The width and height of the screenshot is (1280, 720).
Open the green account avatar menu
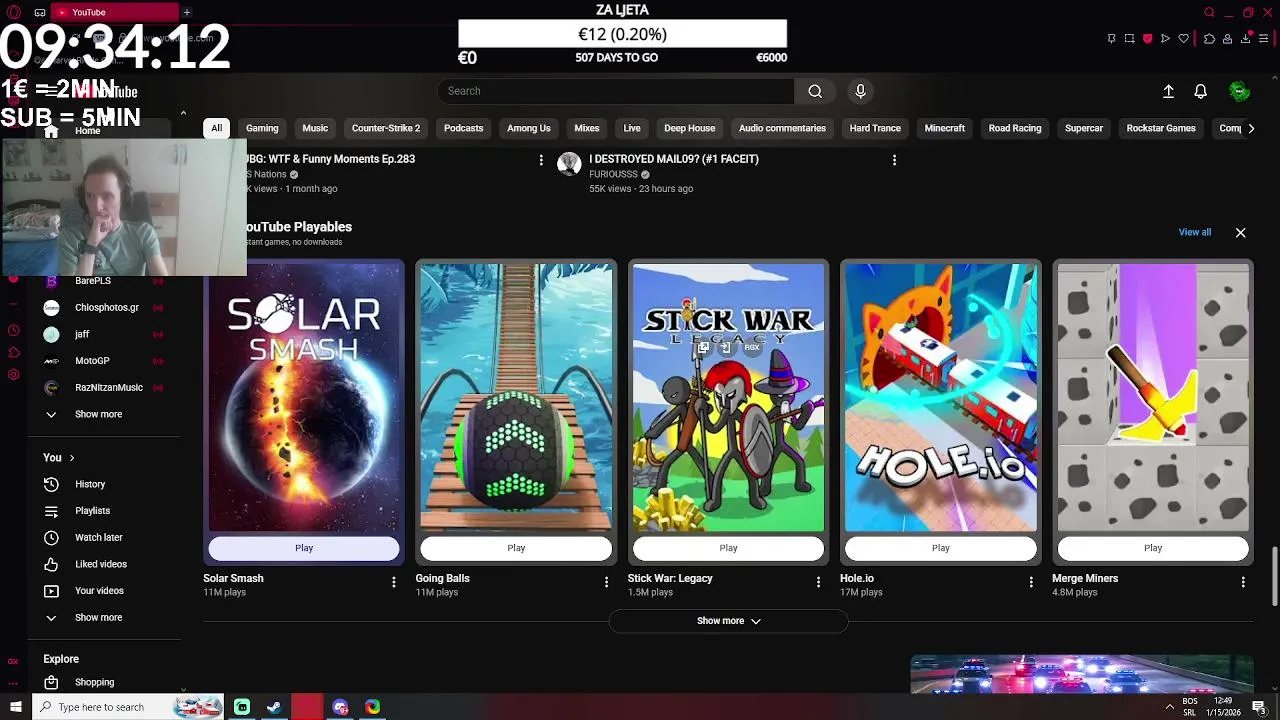pos(1239,91)
